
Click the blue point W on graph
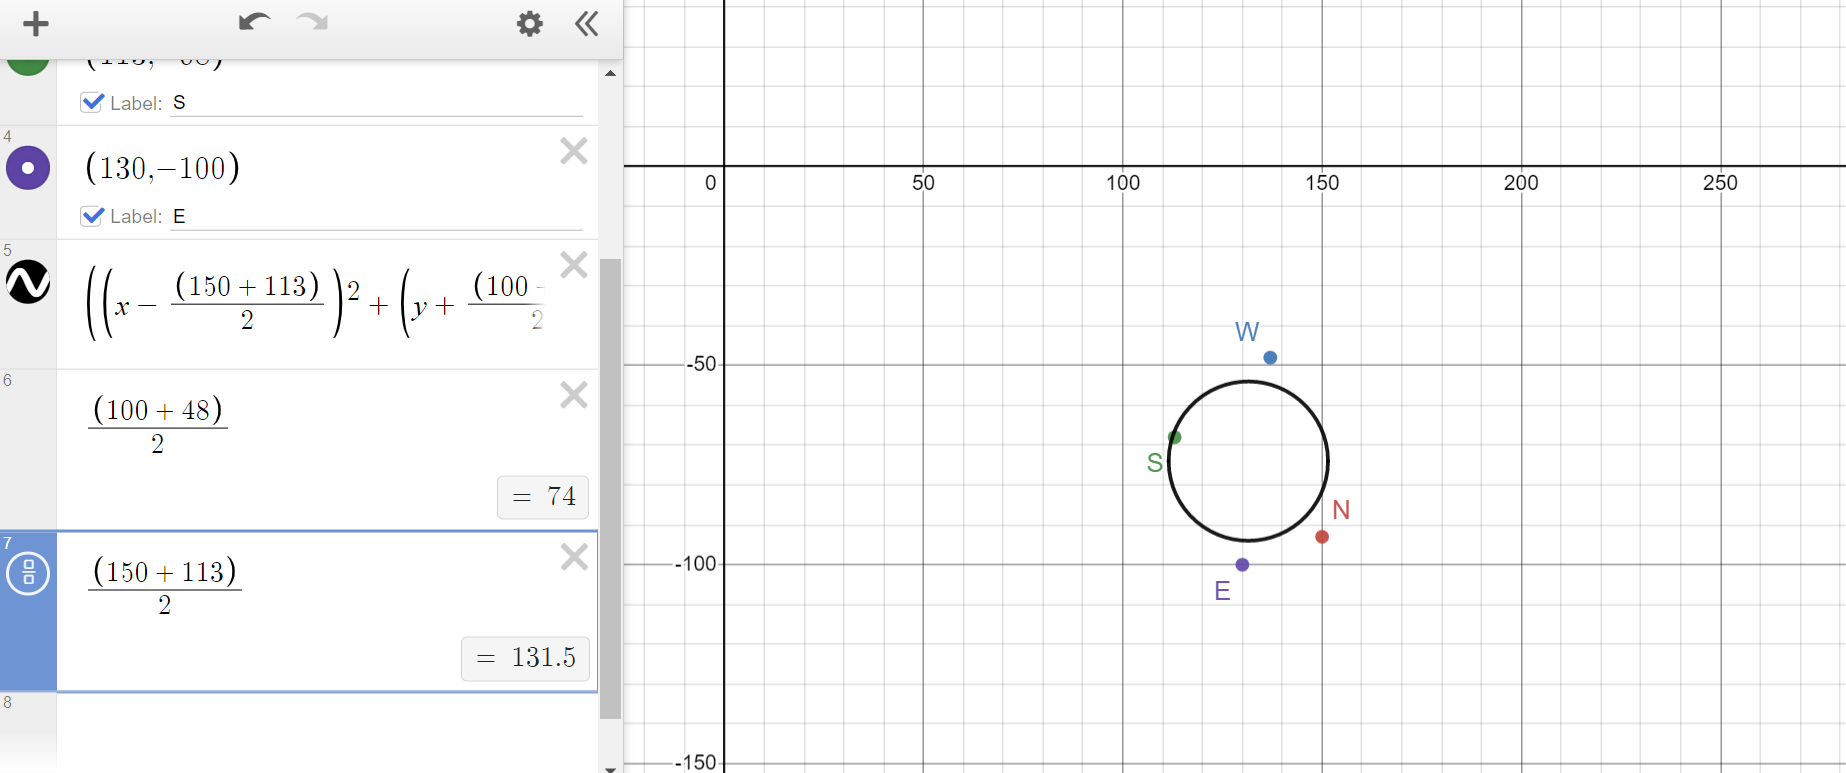(x=1270, y=358)
